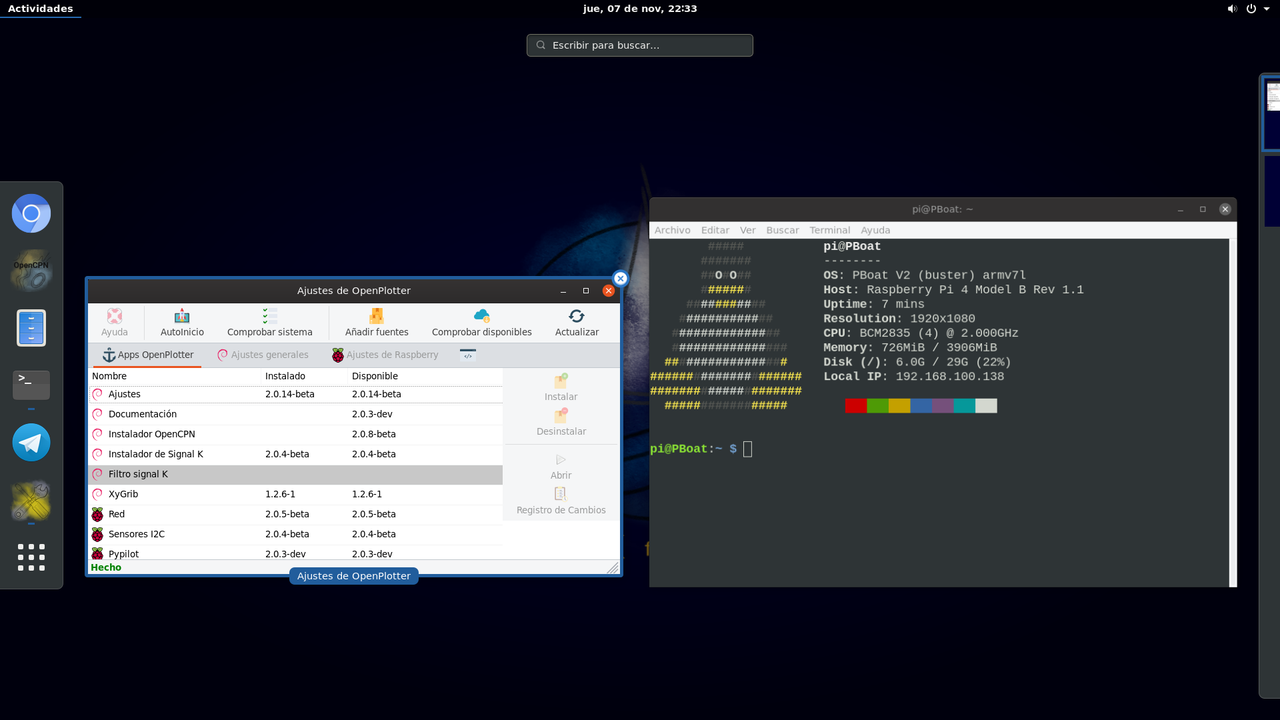The image size is (1280, 720).
Task: Click the 2.0.8-beta available version
Action: 374,434
